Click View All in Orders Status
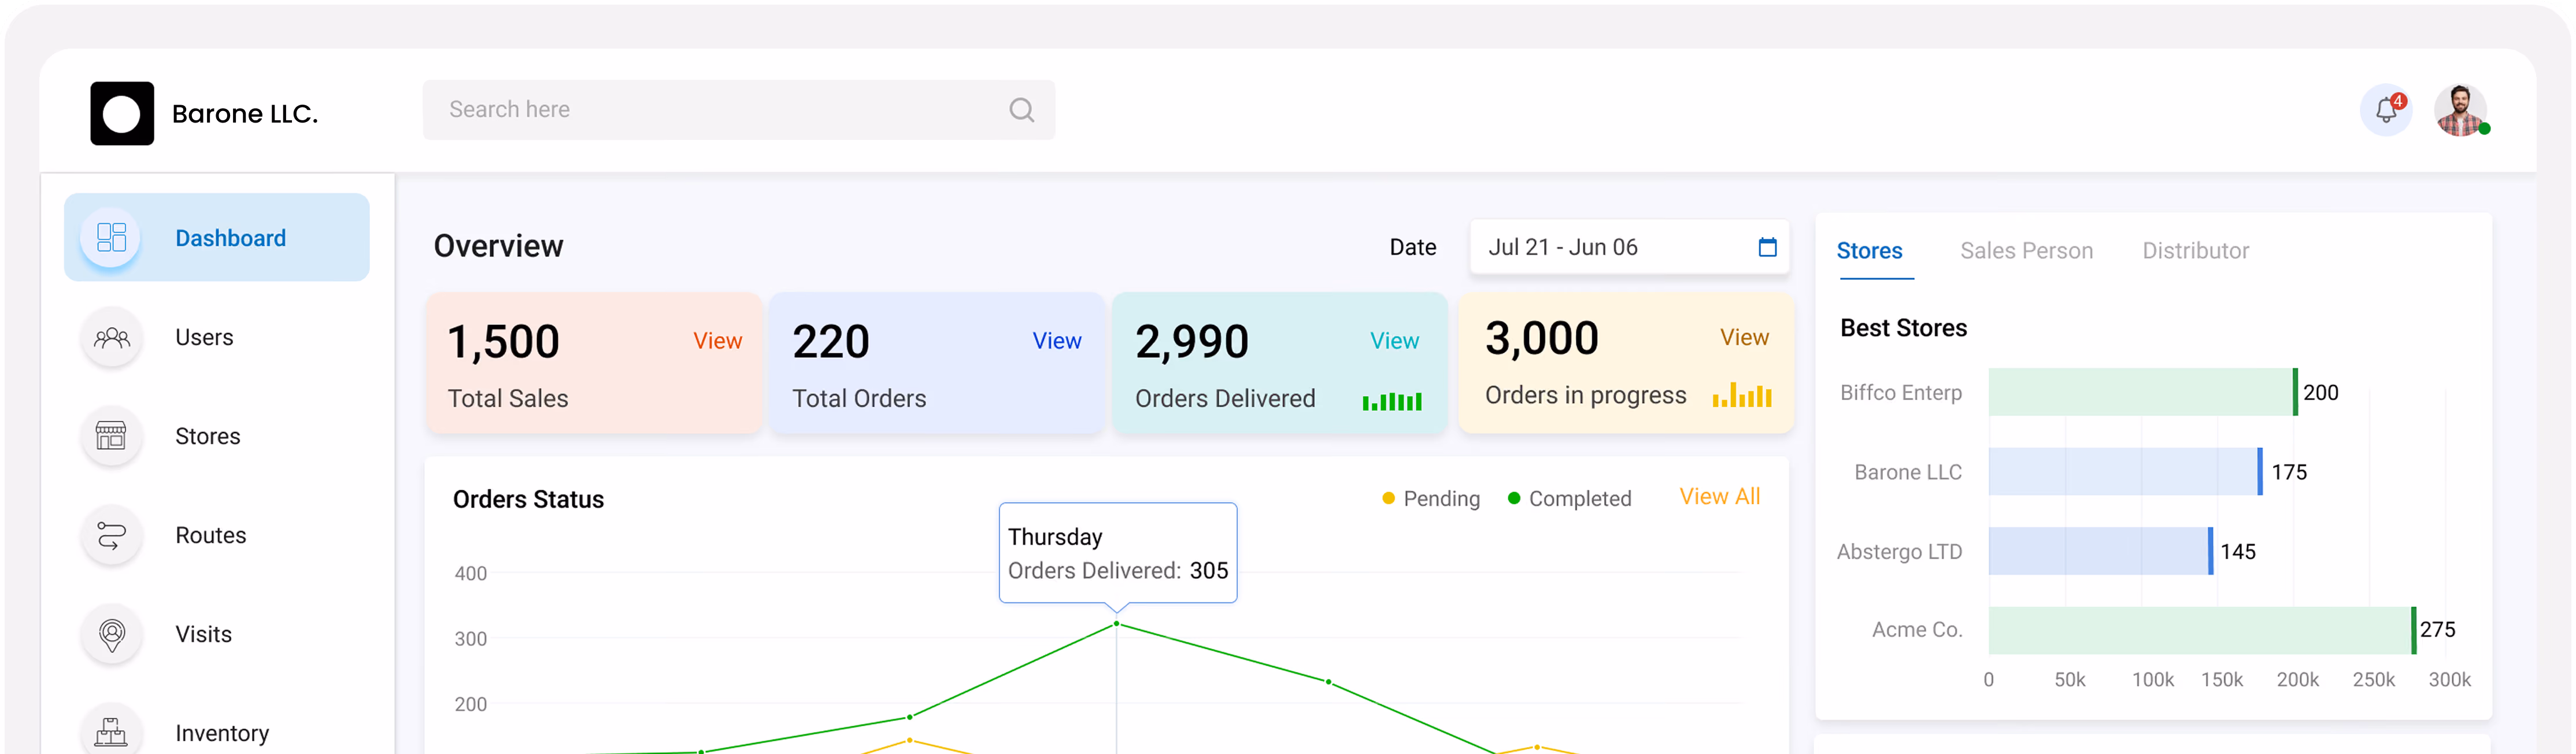 point(1719,497)
